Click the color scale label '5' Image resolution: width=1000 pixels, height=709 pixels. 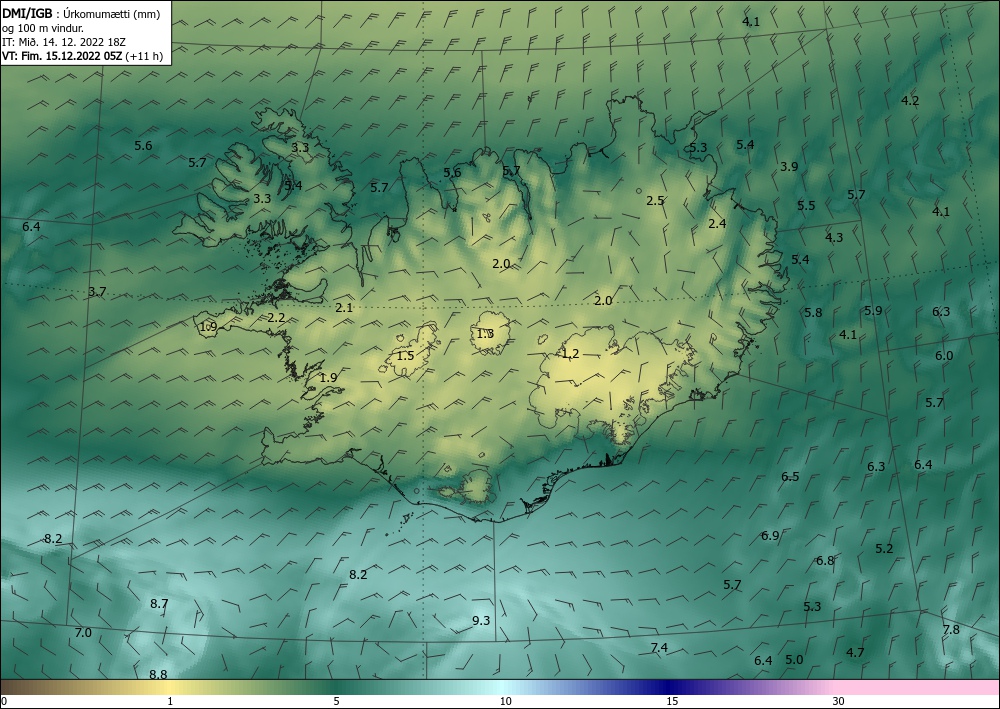click(336, 702)
